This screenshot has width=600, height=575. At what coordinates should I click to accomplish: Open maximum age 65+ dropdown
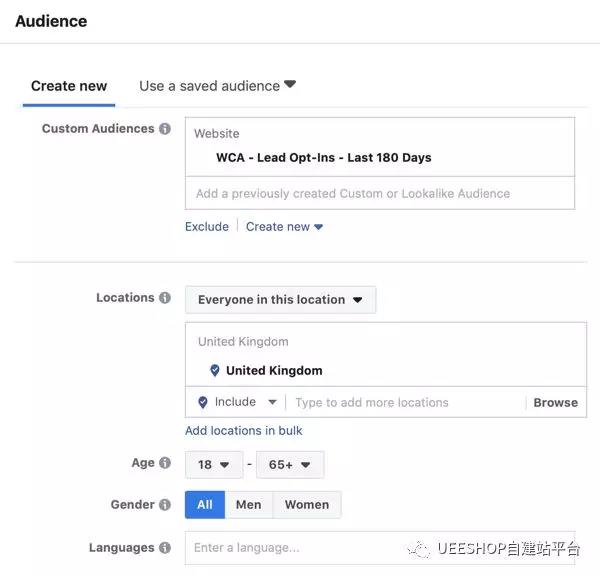290,465
